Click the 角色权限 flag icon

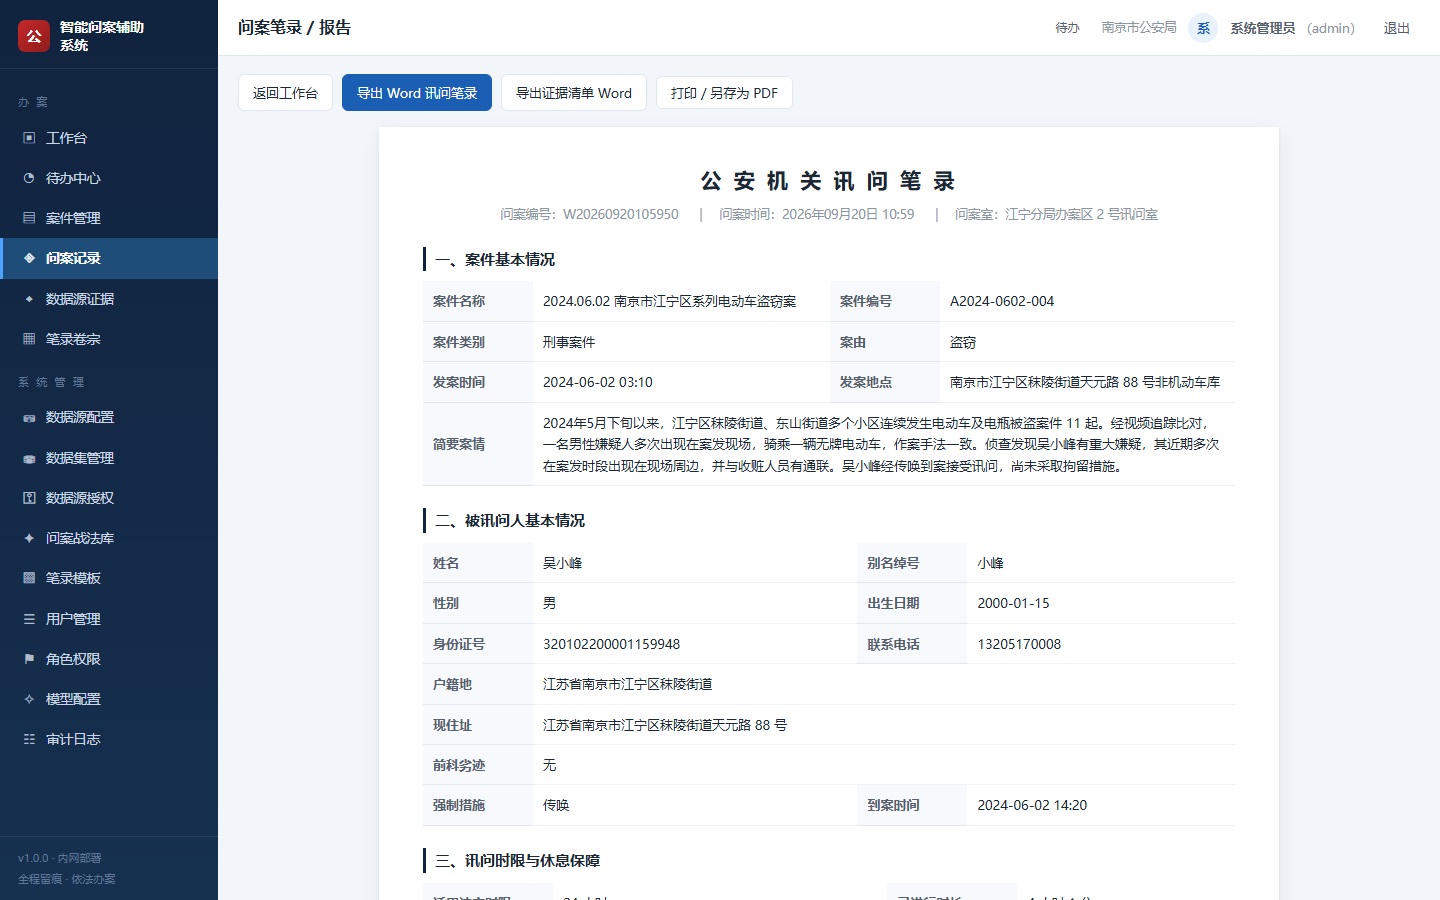click(29, 659)
